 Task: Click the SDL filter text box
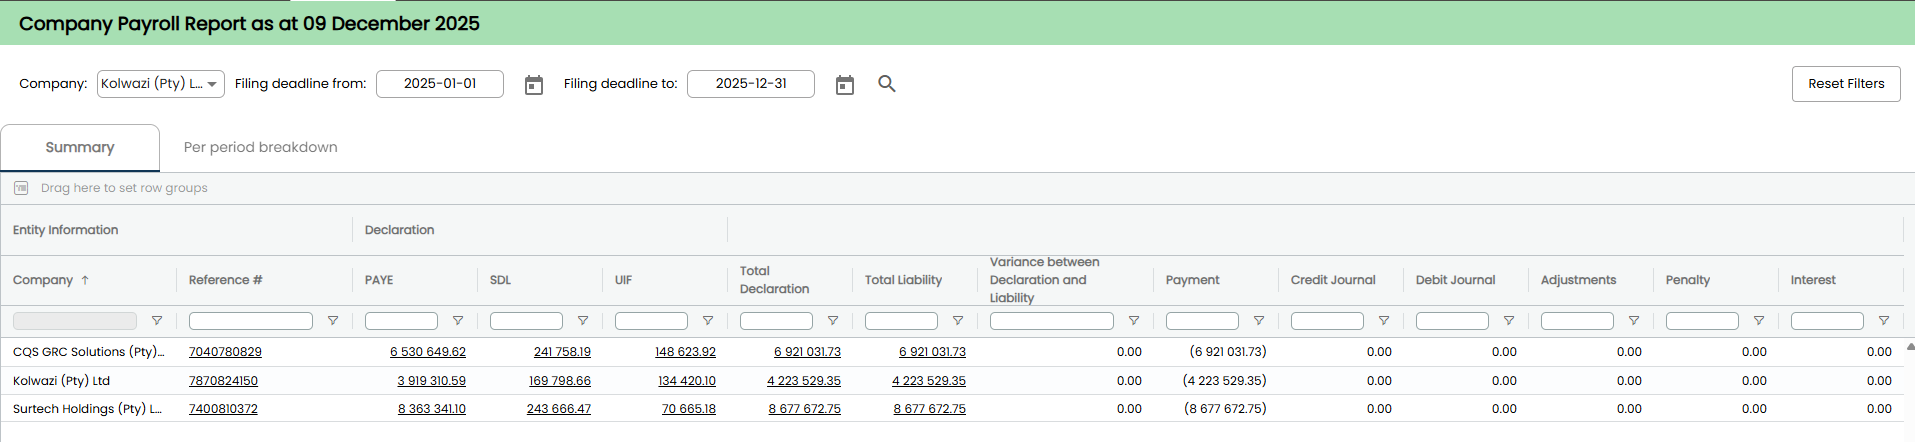coord(526,321)
